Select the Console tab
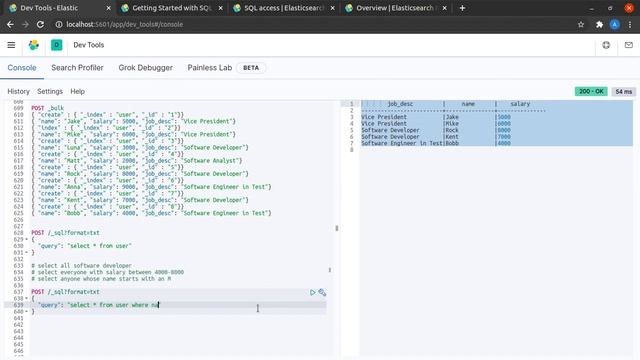640x360 pixels. (x=22, y=68)
